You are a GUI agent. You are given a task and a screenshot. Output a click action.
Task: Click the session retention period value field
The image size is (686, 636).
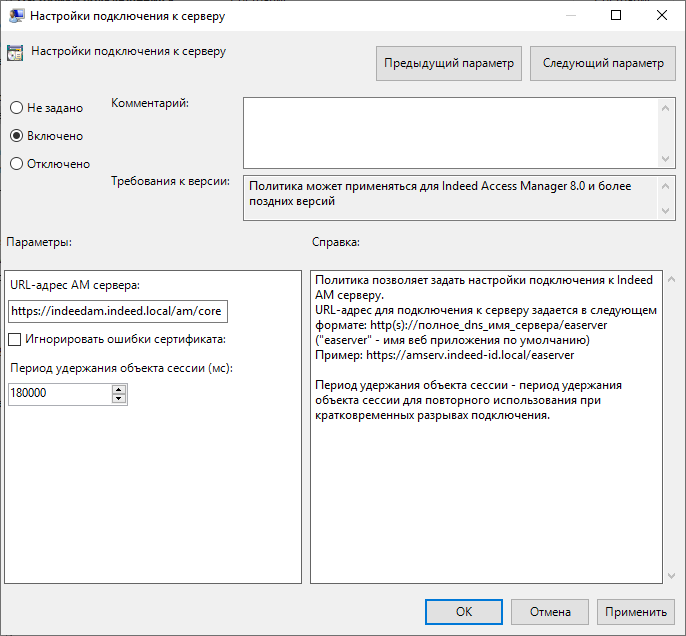click(x=58, y=394)
